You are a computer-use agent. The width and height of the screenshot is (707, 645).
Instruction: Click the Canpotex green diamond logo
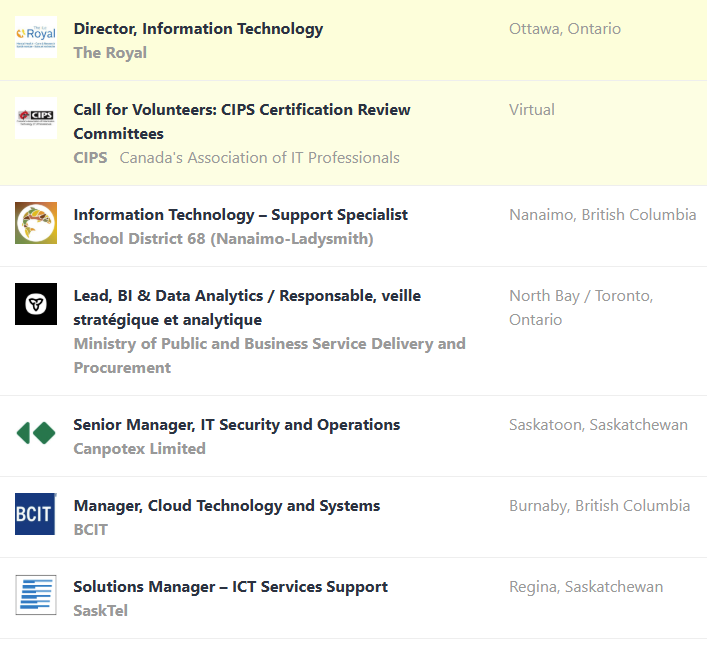36,433
